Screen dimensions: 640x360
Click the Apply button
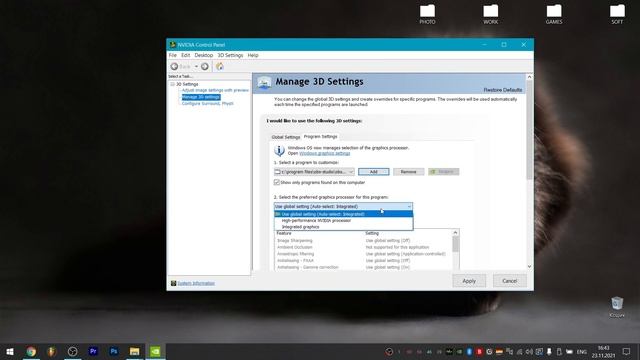(x=469, y=281)
